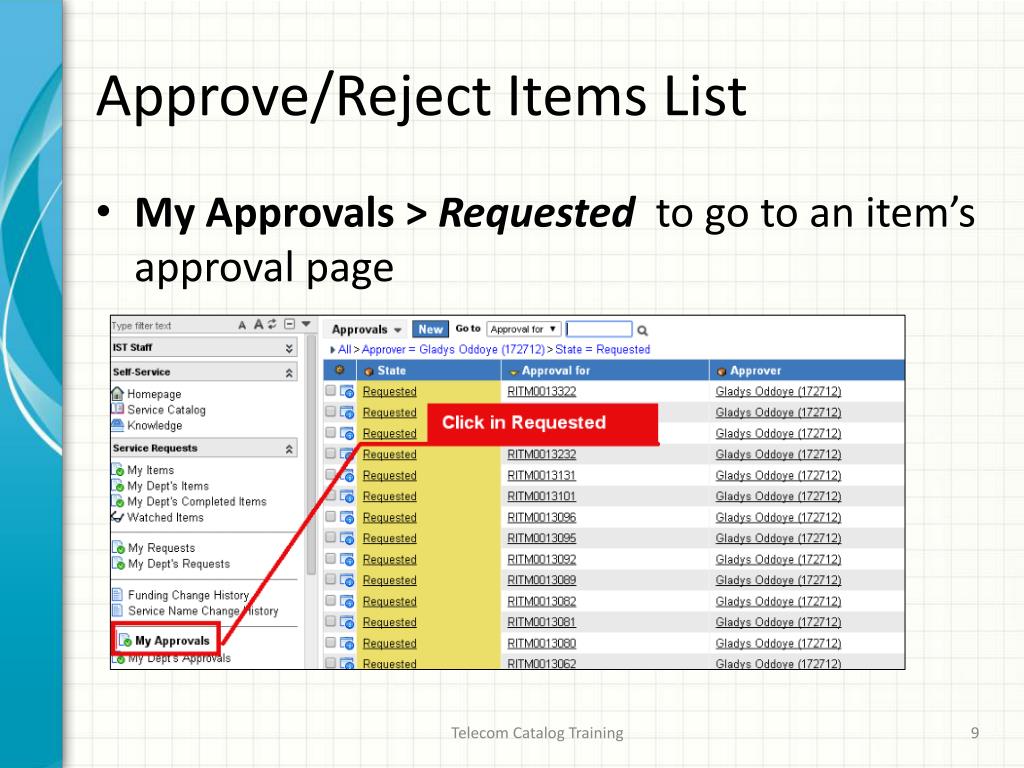This screenshot has width=1024, height=768.
Task: Click Gladys Oddoye approver in RITM0013096 row
Action: point(778,517)
